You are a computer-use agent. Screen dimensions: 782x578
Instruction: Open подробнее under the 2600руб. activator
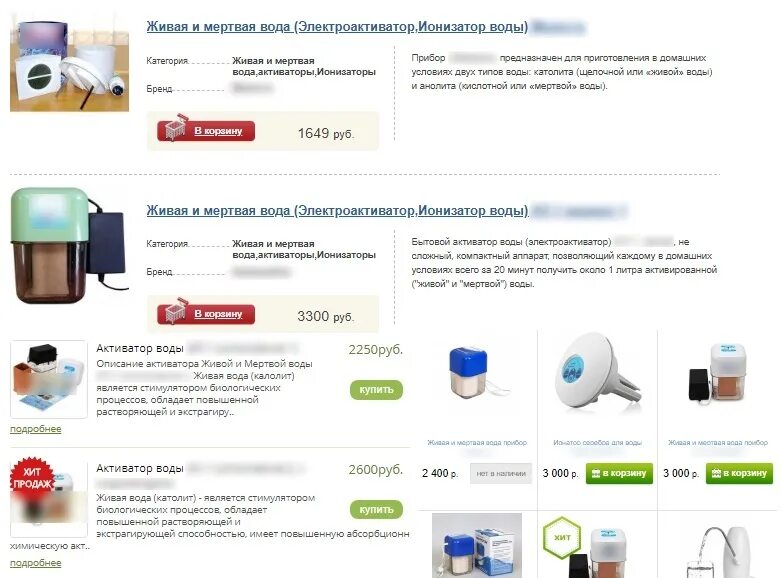click(x=35, y=563)
